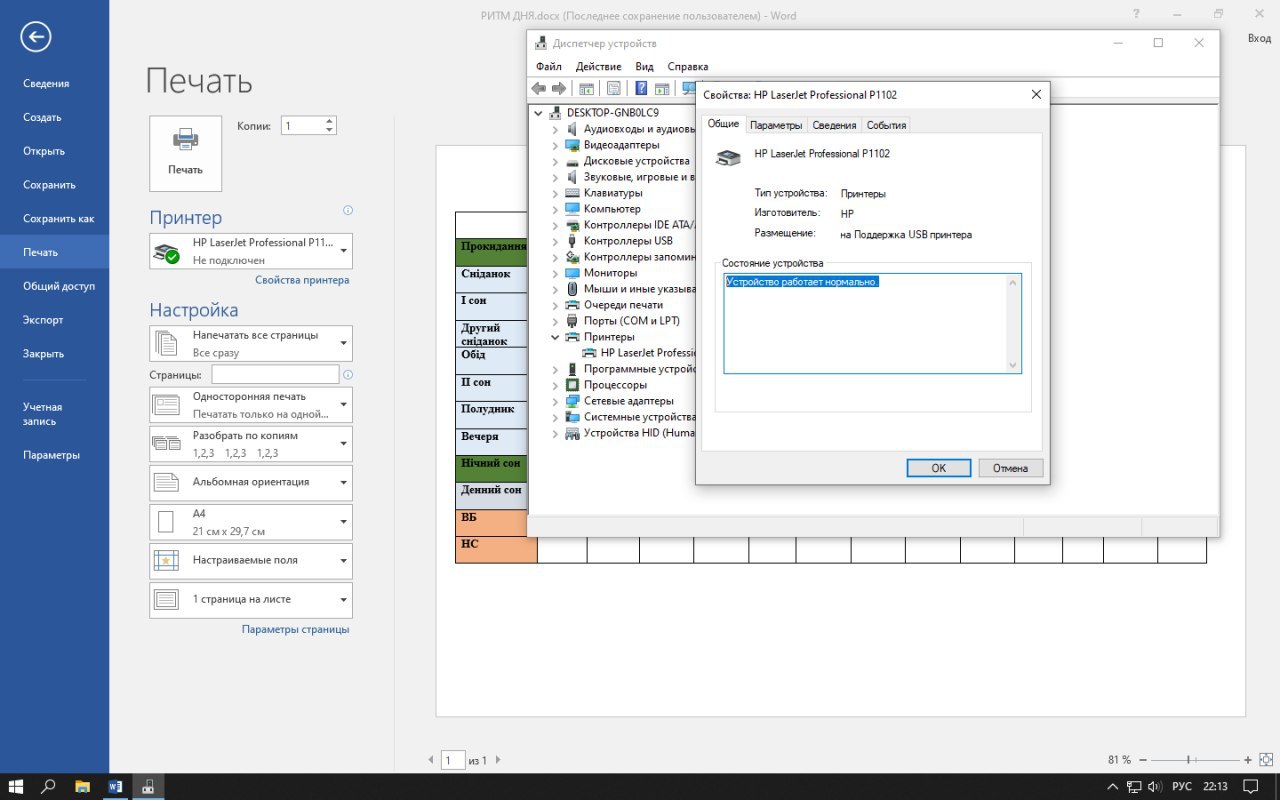
Task: Click Forward arrow in Device Manager toolbar
Action: (x=559, y=89)
